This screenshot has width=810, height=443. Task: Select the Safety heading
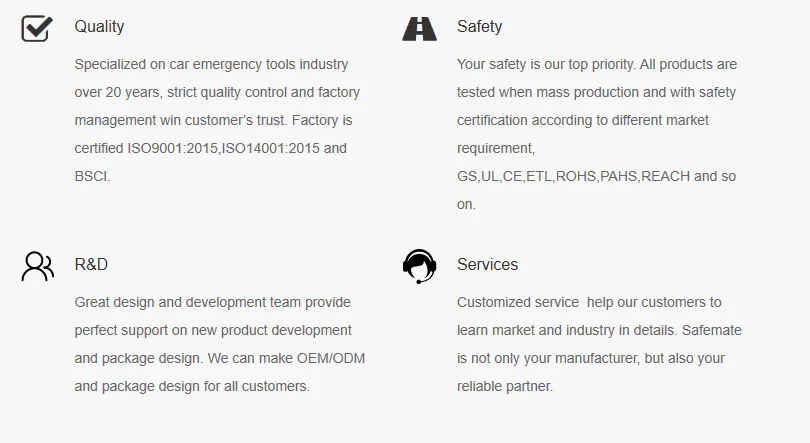[479, 27]
